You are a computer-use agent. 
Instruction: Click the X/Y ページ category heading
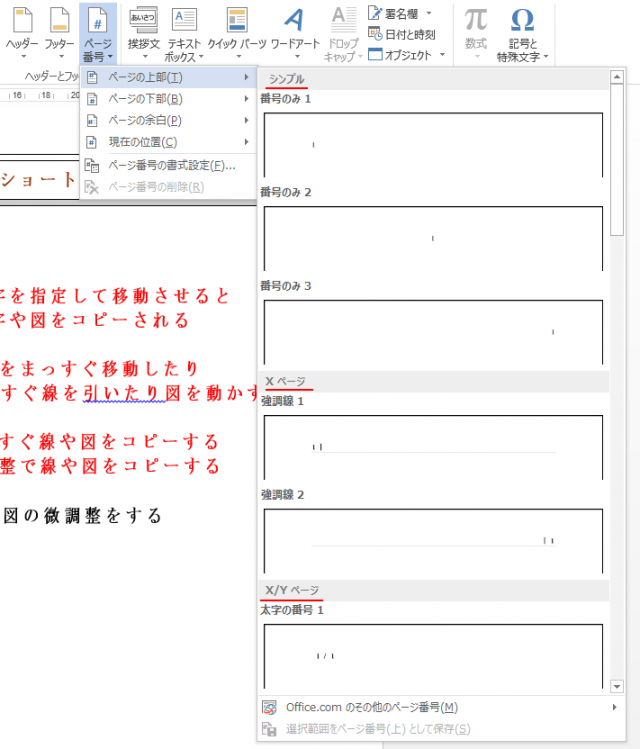tap(292, 590)
